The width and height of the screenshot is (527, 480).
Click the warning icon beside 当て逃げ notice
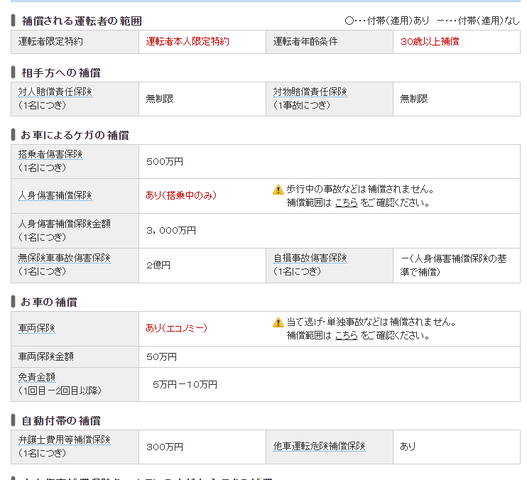click(278, 323)
